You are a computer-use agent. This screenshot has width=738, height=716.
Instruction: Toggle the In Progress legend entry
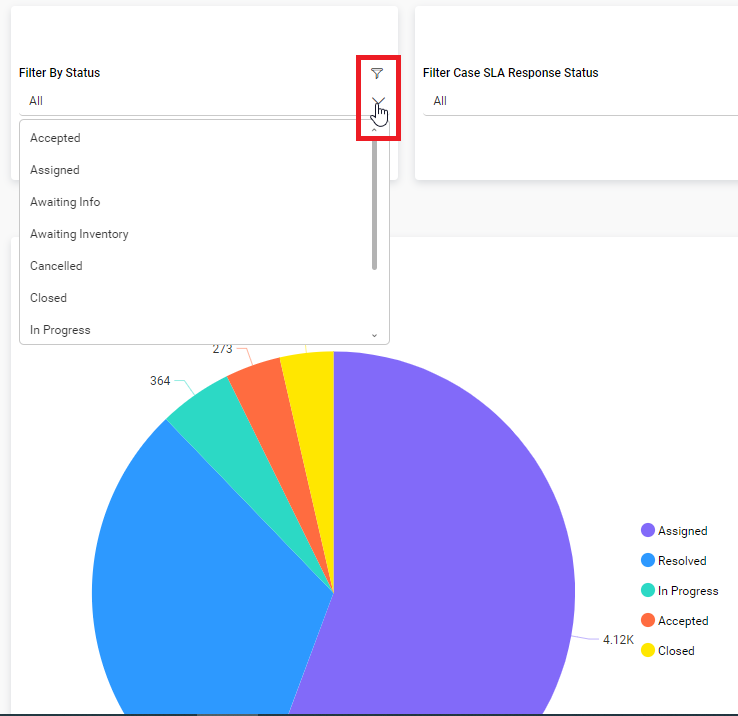point(680,591)
